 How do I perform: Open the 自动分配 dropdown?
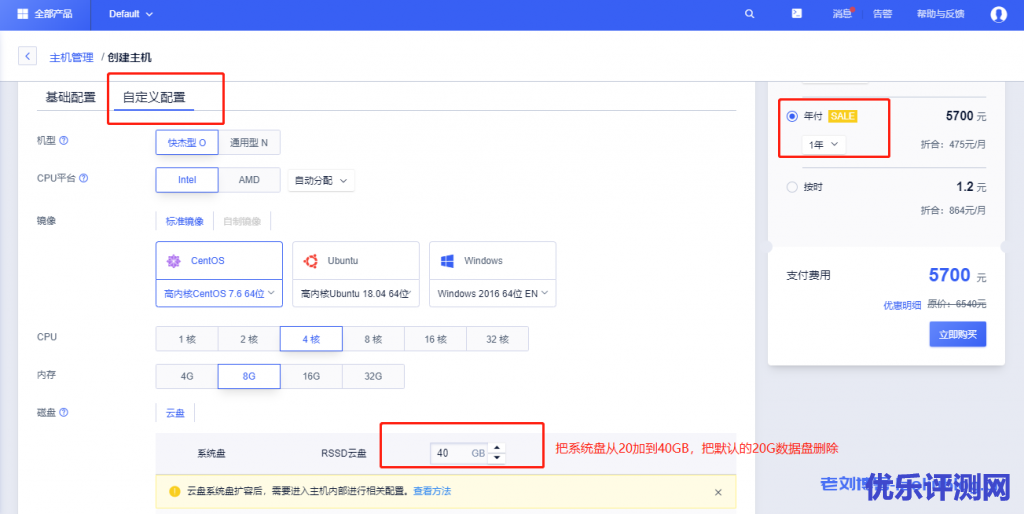pyautogui.click(x=321, y=180)
